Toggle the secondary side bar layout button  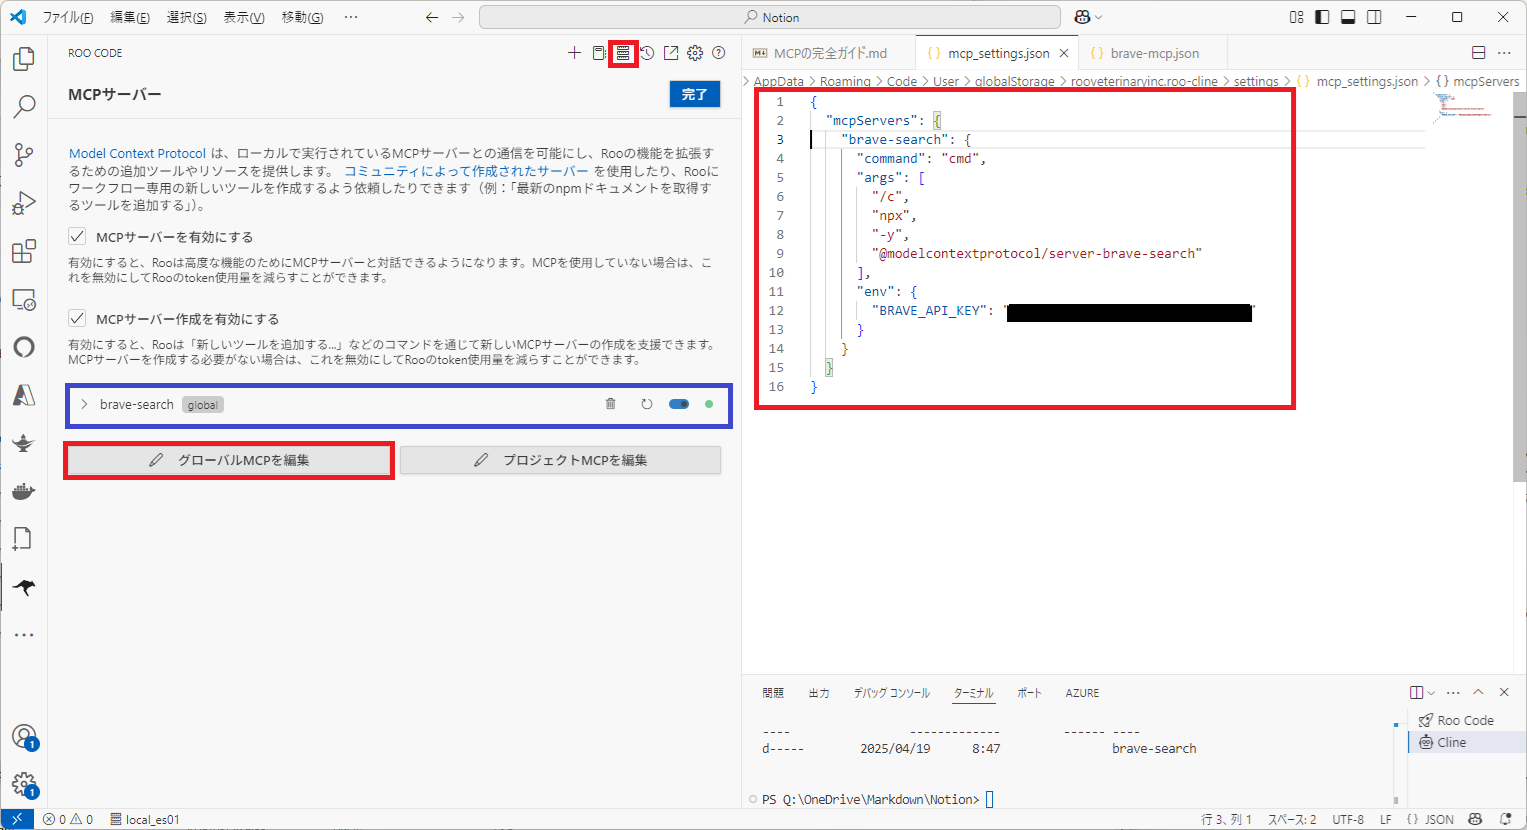coord(1374,17)
